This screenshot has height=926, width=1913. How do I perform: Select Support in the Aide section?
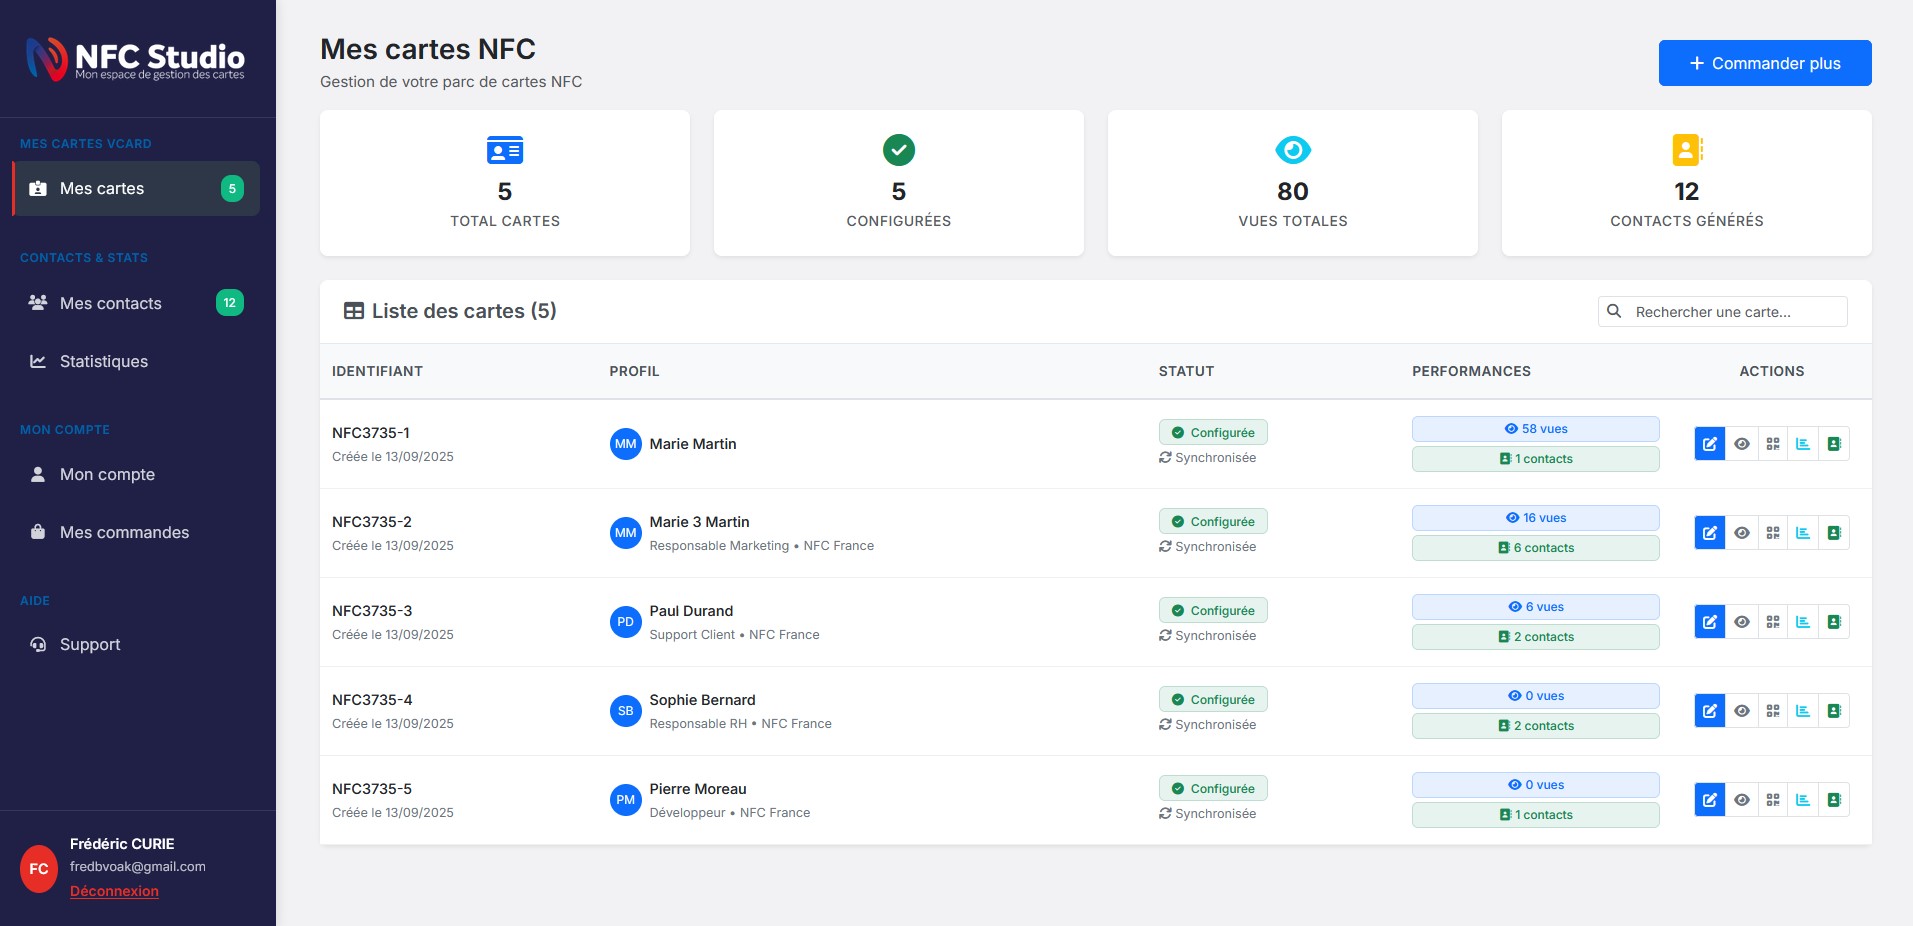[90, 644]
